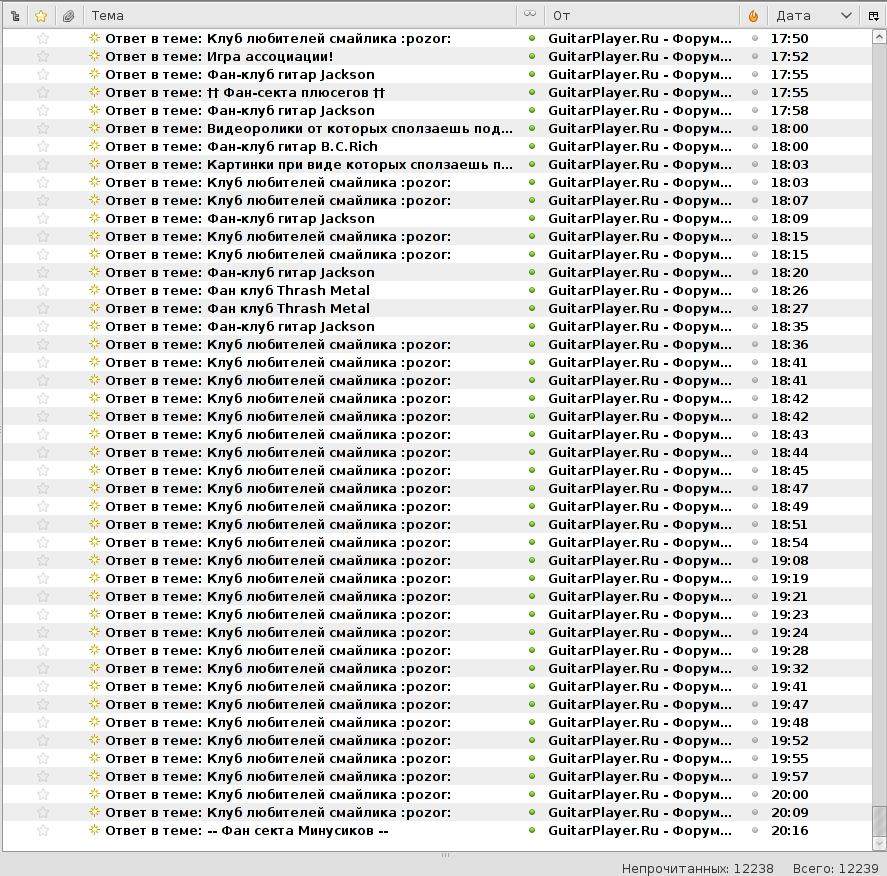Sort by the Дата column arrow
This screenshot has height=876, width=887.
click(x=846, y=16)
